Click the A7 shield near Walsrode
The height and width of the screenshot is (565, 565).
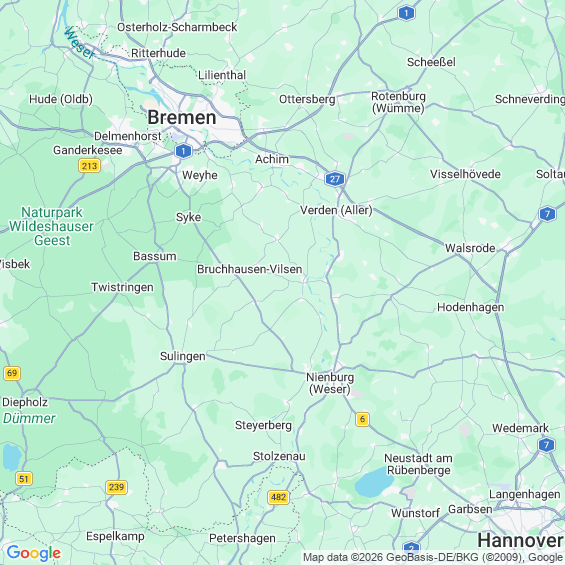tap(547, 214)
